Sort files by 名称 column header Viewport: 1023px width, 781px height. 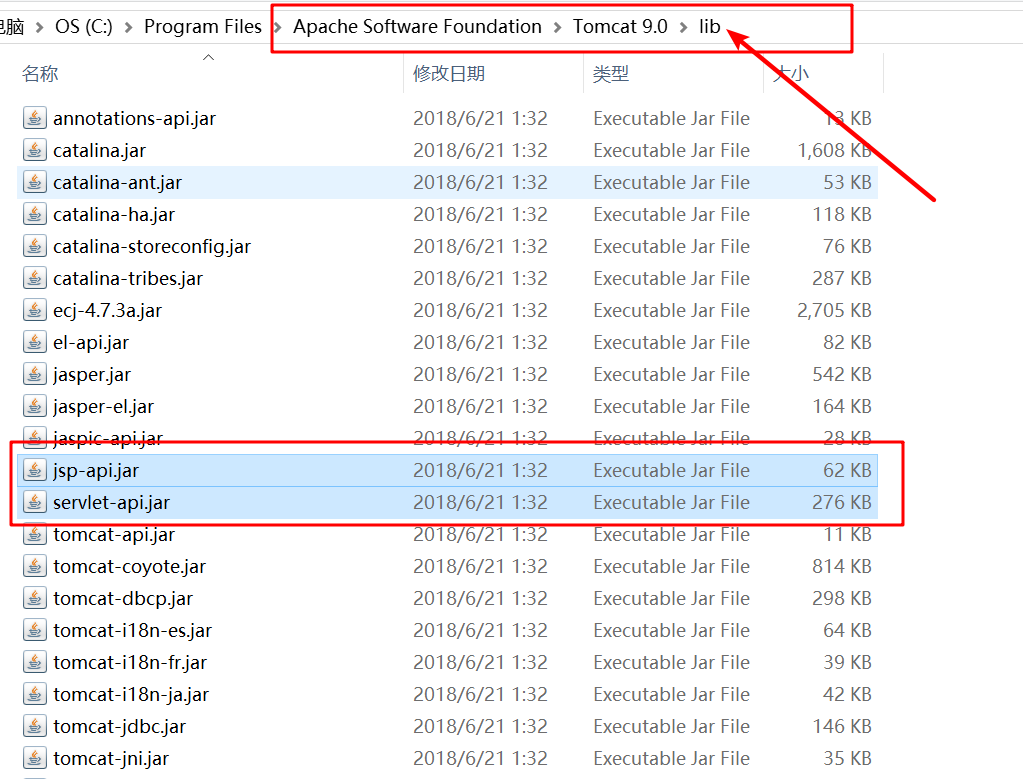pos(40,74)
